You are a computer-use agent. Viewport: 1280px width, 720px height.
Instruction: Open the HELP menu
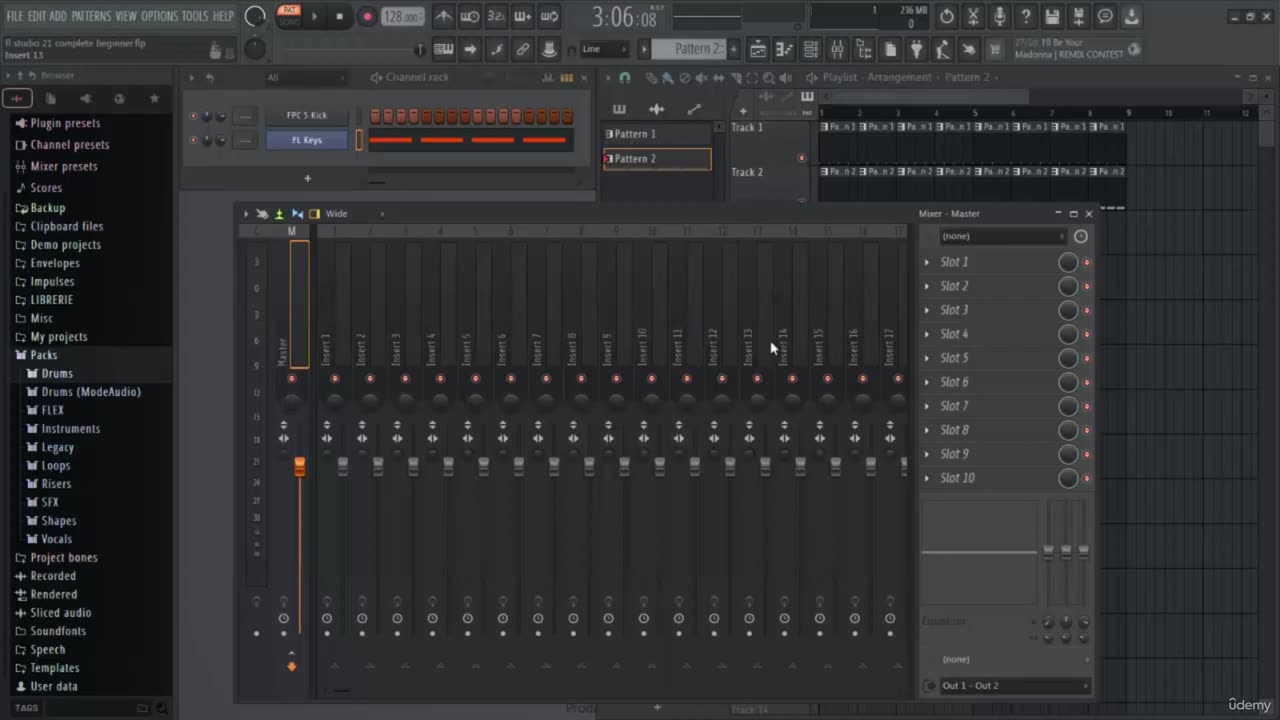coord(223,16)
